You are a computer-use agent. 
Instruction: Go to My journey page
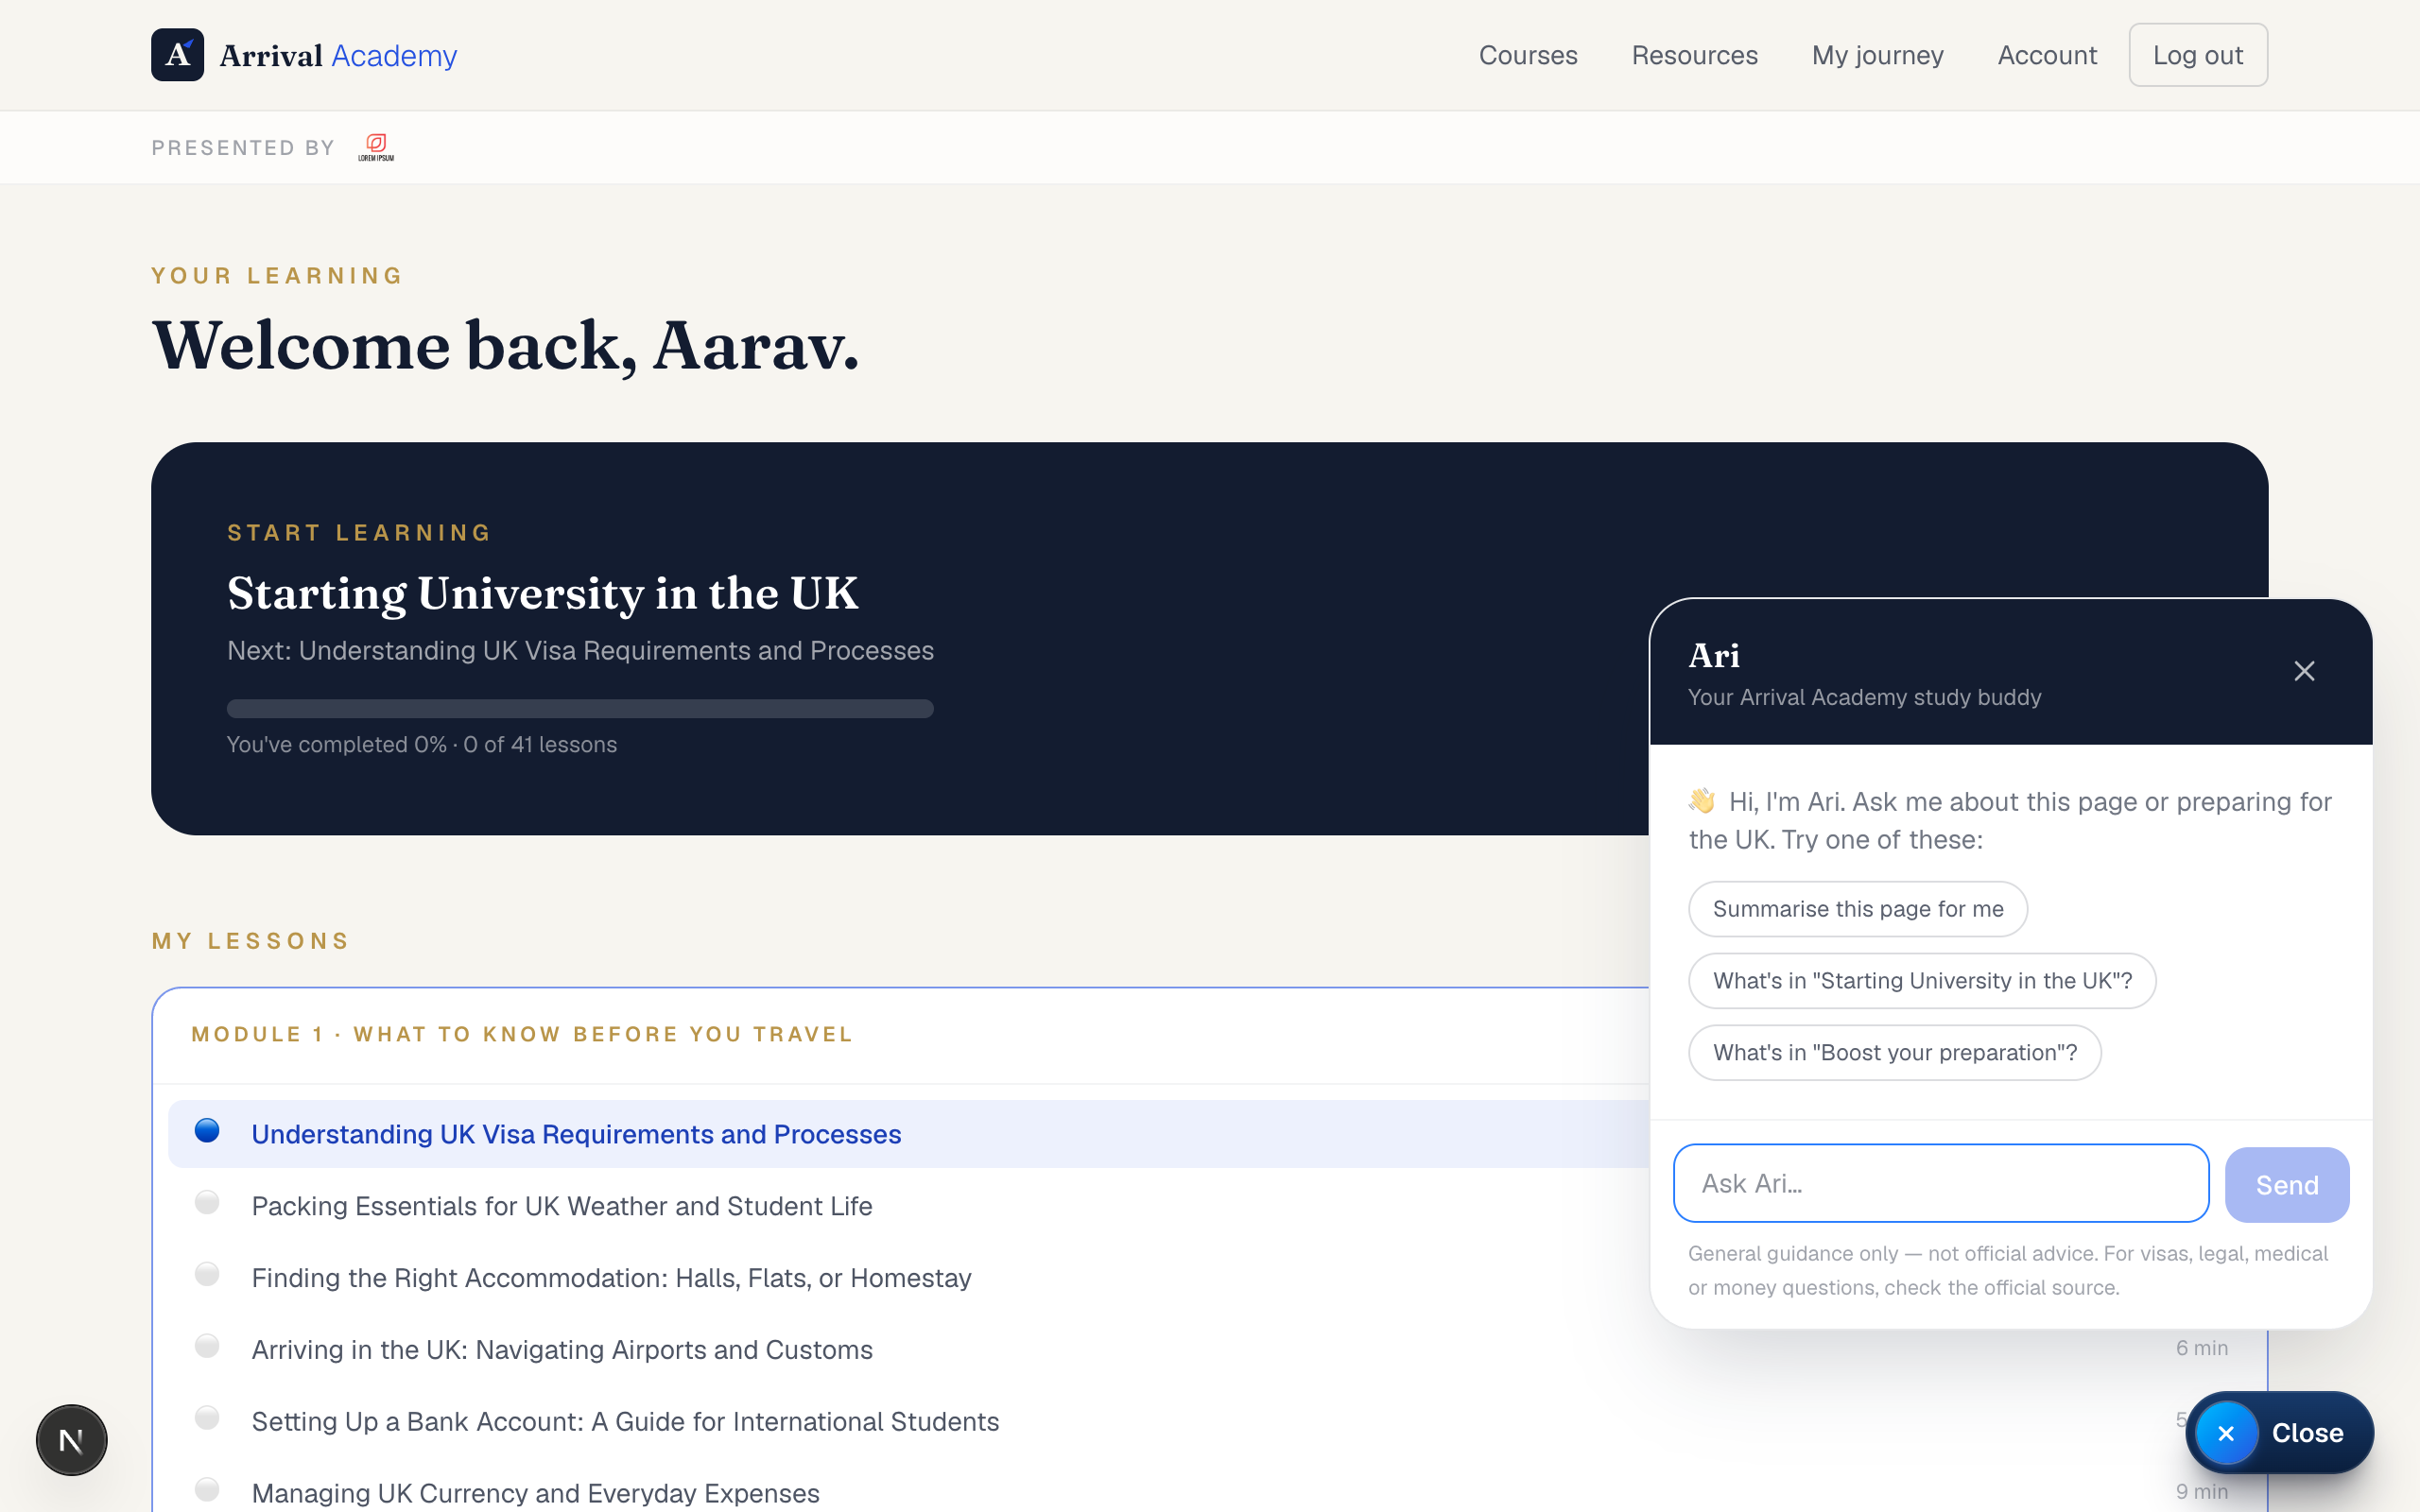click(1877, 55)
